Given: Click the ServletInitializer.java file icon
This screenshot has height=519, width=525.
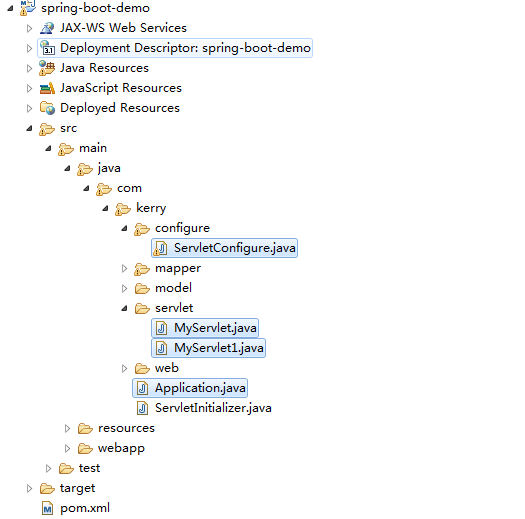Looking at the screenshot, I should click(143, 409).
